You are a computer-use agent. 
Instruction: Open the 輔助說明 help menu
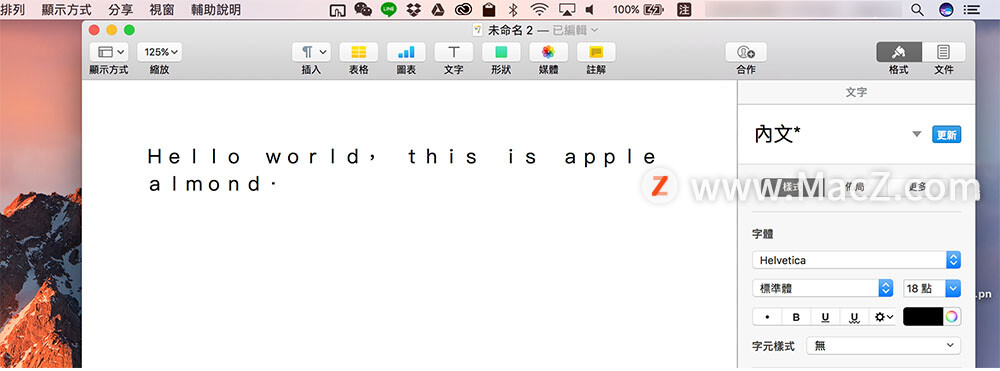216,10
